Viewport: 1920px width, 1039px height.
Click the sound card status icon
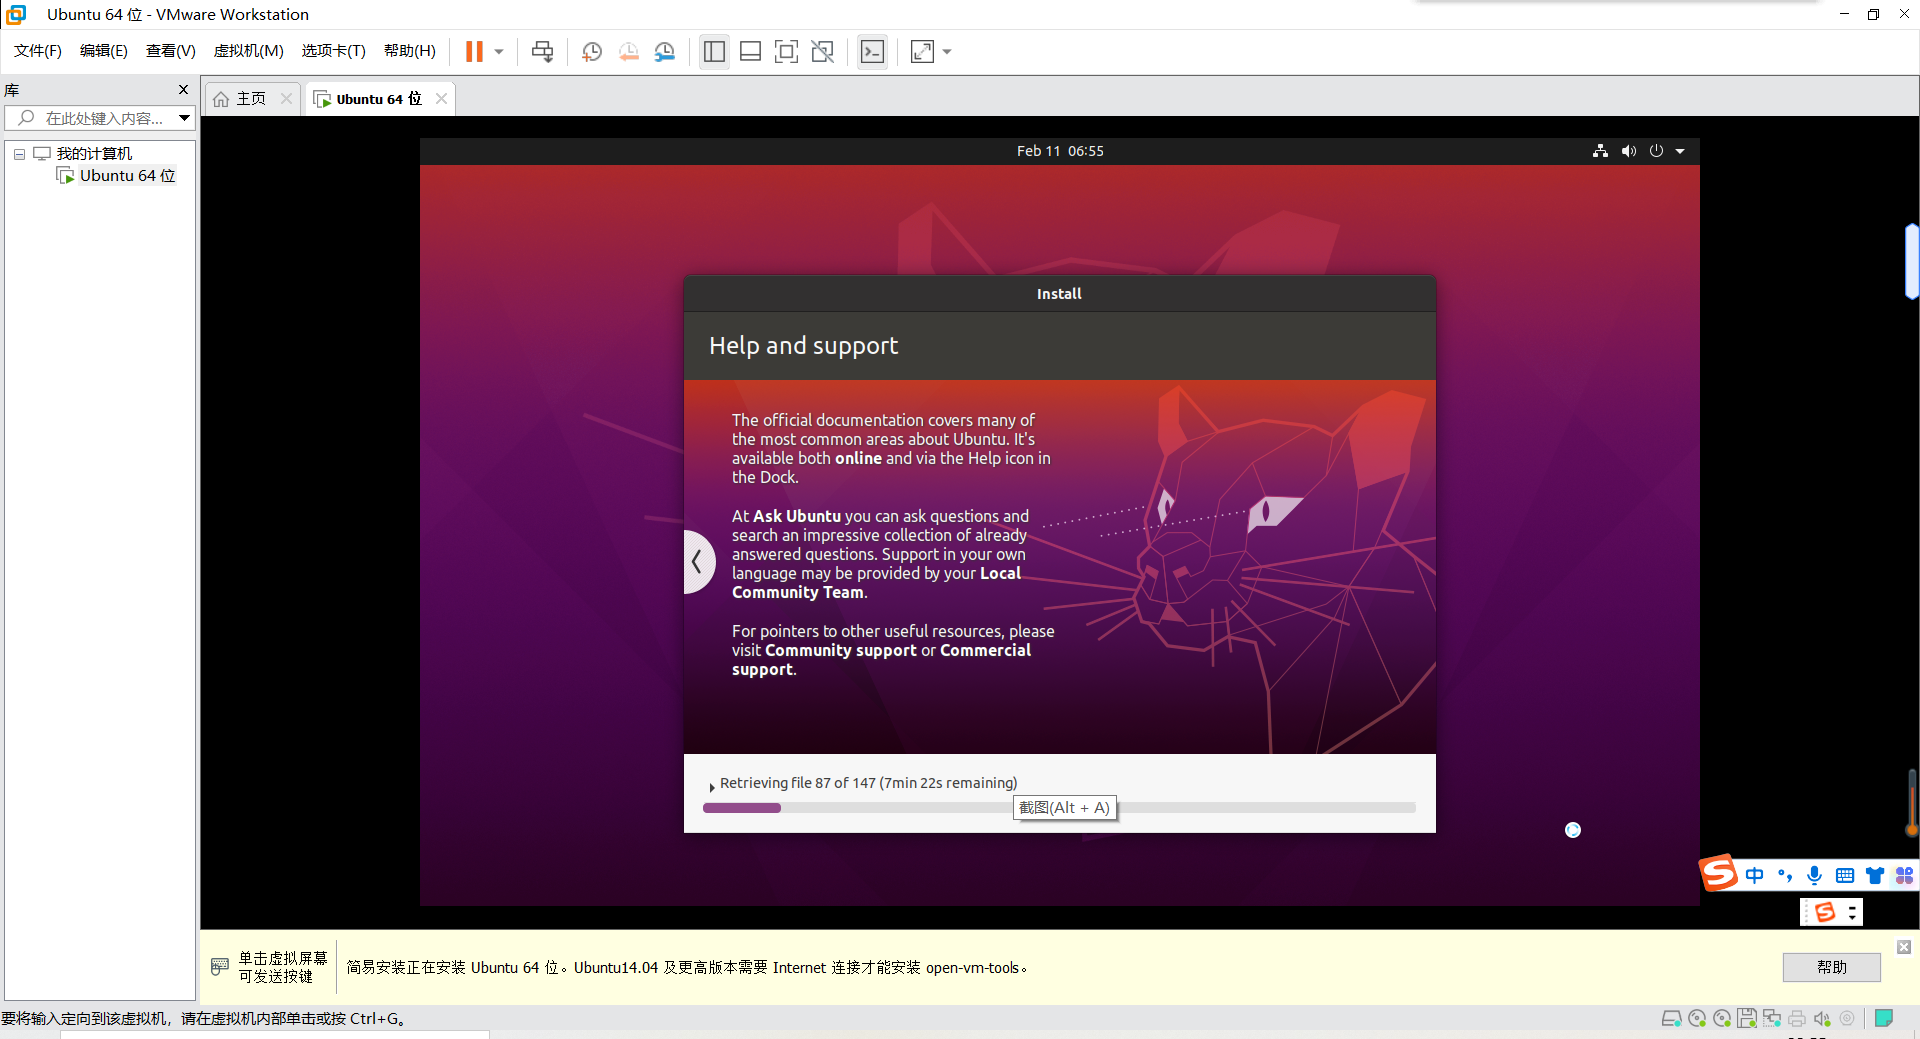tap(1822, 1019)
